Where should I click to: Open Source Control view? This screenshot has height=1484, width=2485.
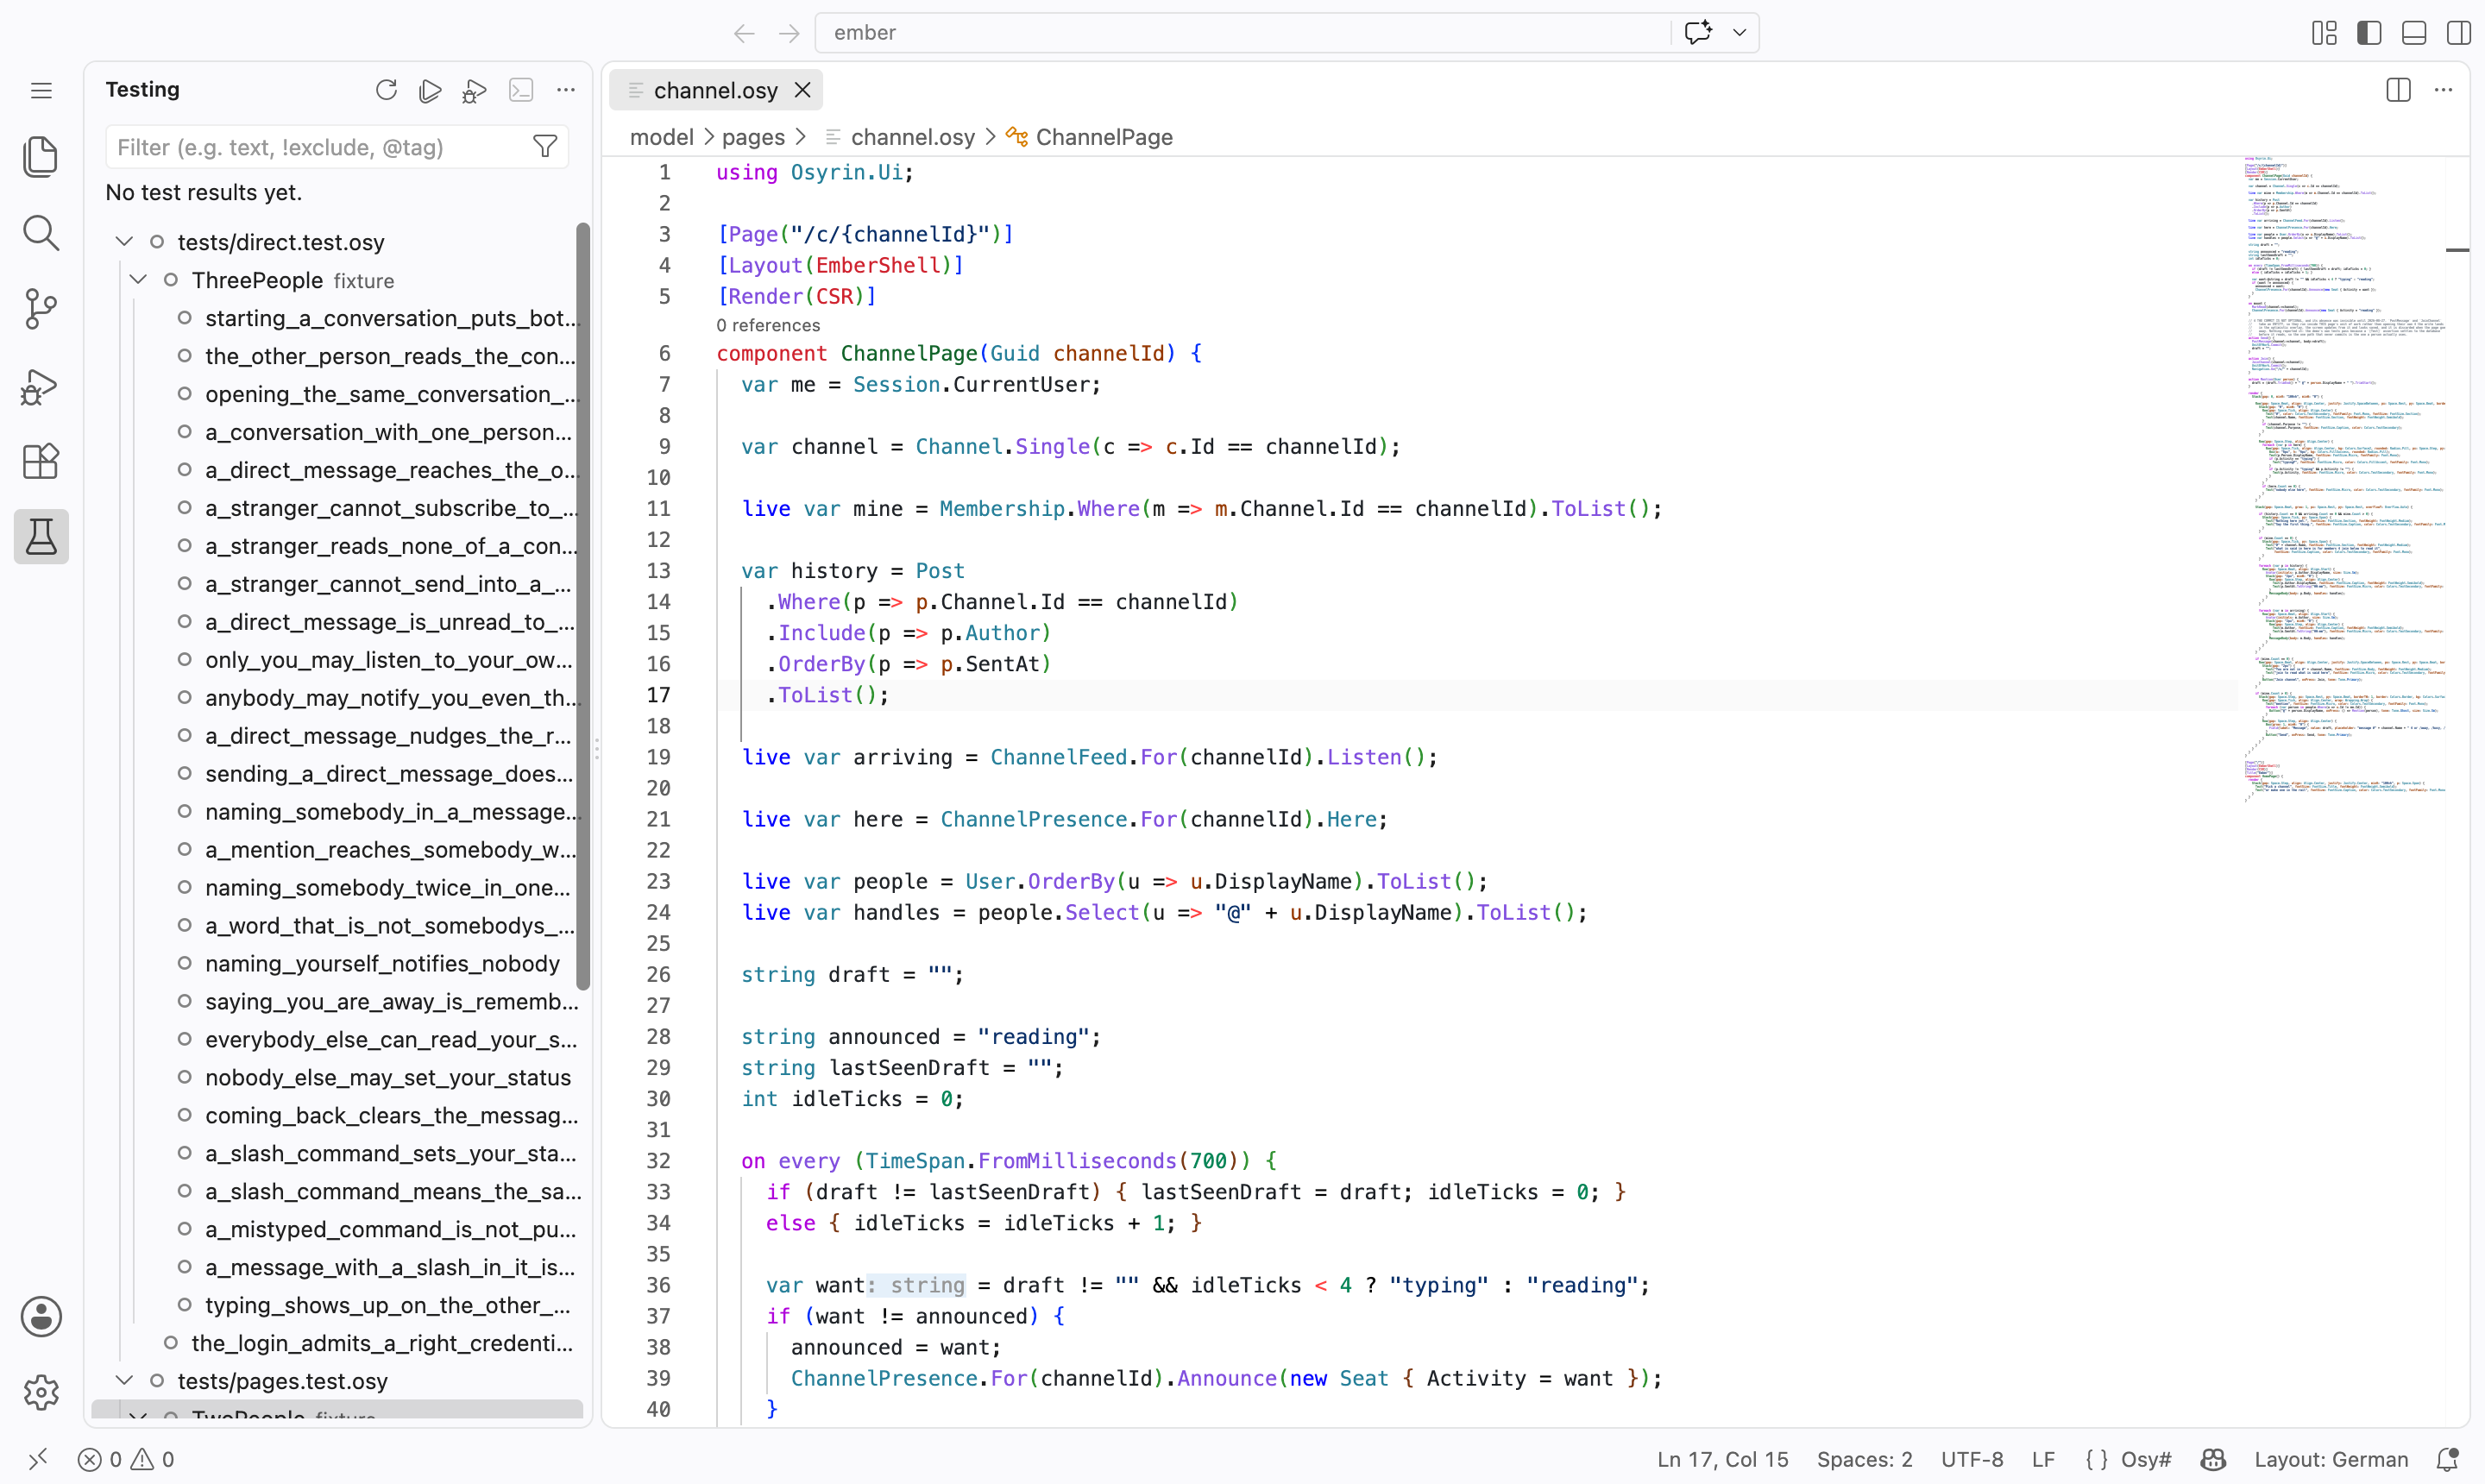tap(41, 309)
